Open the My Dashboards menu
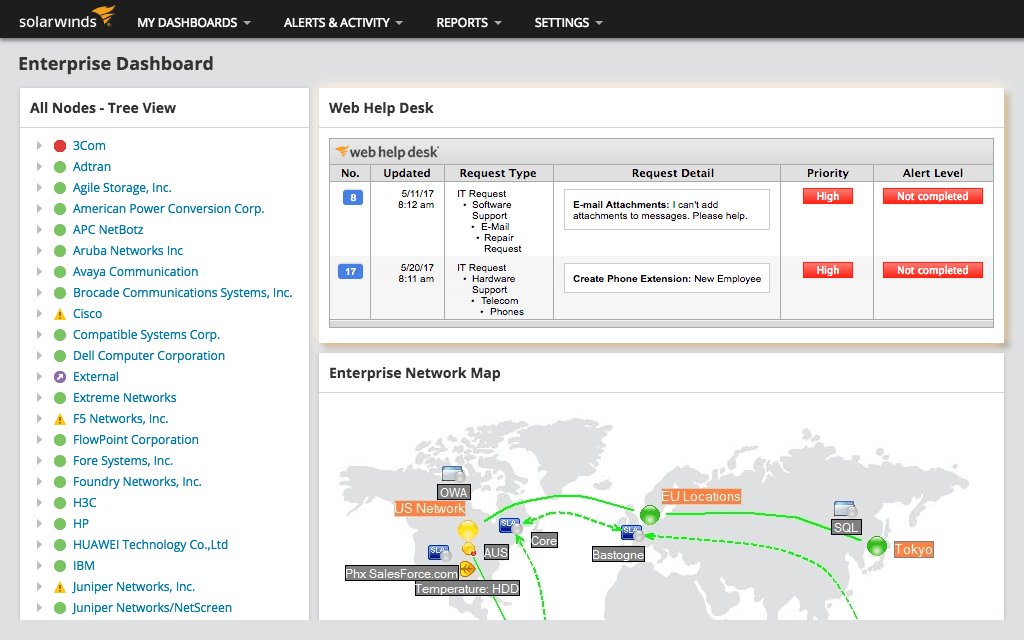Screen dimensions: 1024x640 [x=193, y=22]
